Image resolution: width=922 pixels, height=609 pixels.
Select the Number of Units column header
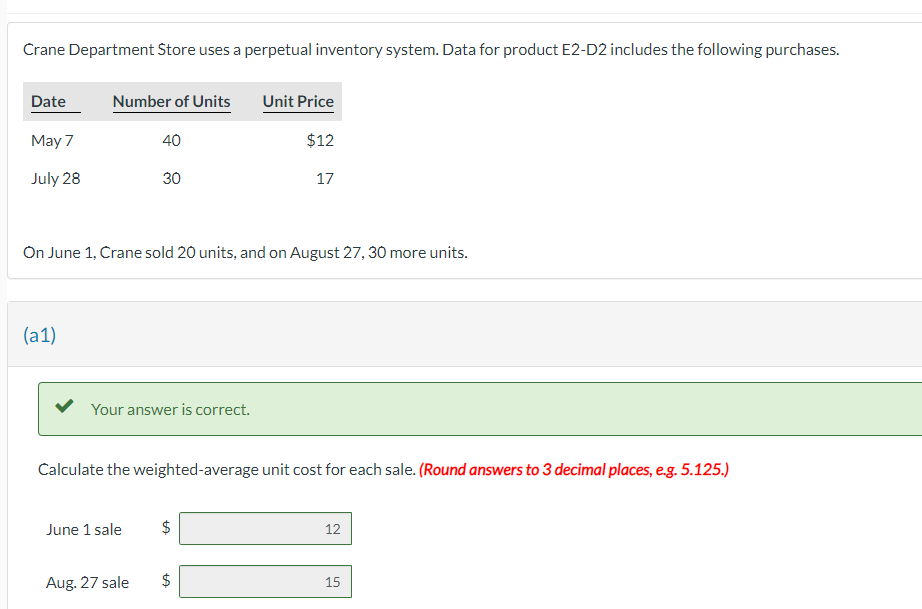pos(171,101)
